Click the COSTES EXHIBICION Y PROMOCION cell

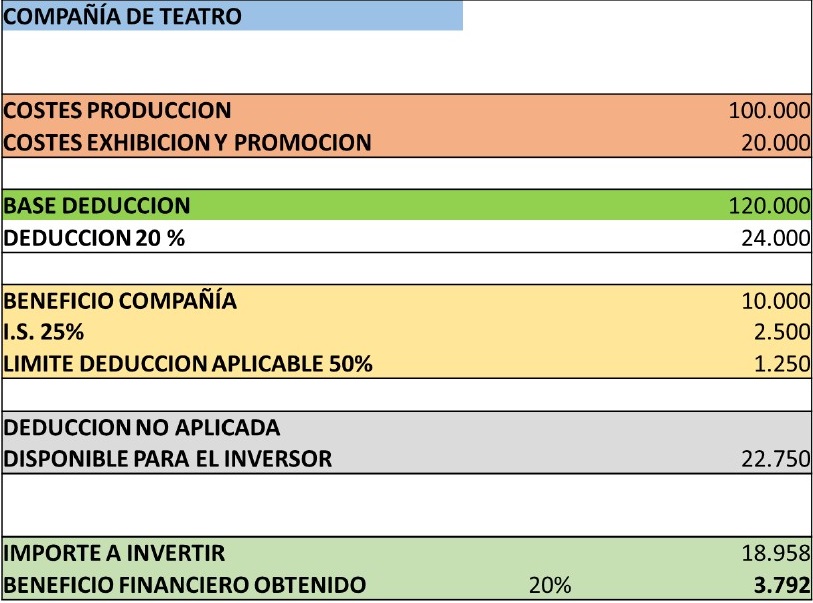(188, 142)
